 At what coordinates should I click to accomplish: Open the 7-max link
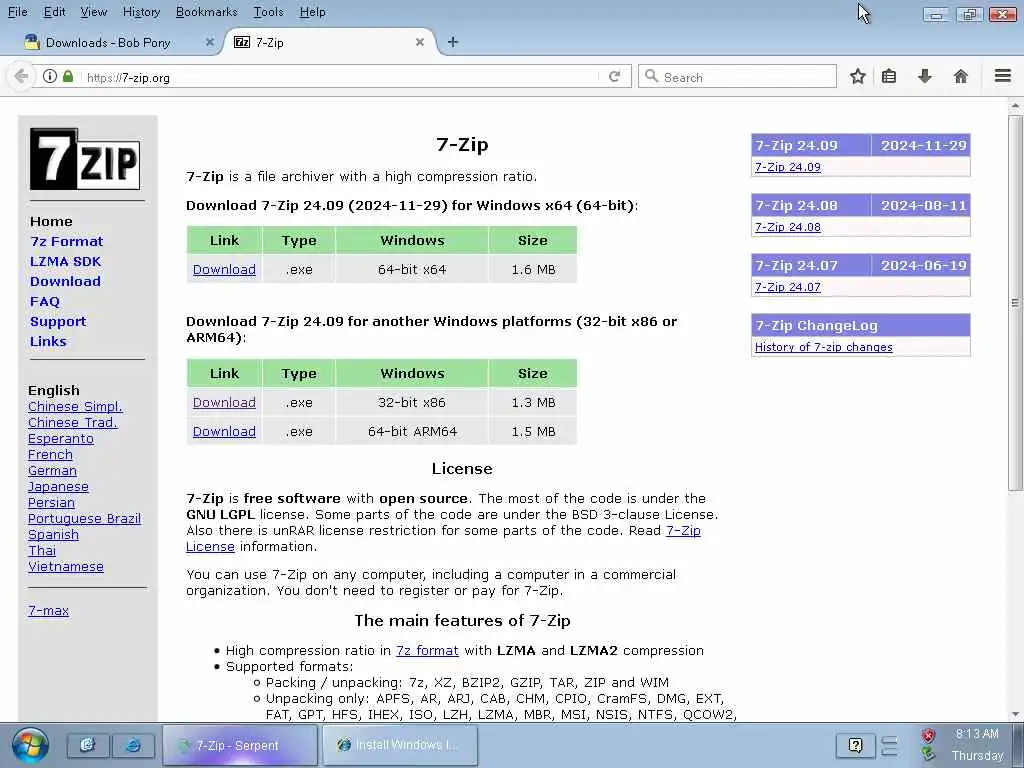(x=48, y=611)
